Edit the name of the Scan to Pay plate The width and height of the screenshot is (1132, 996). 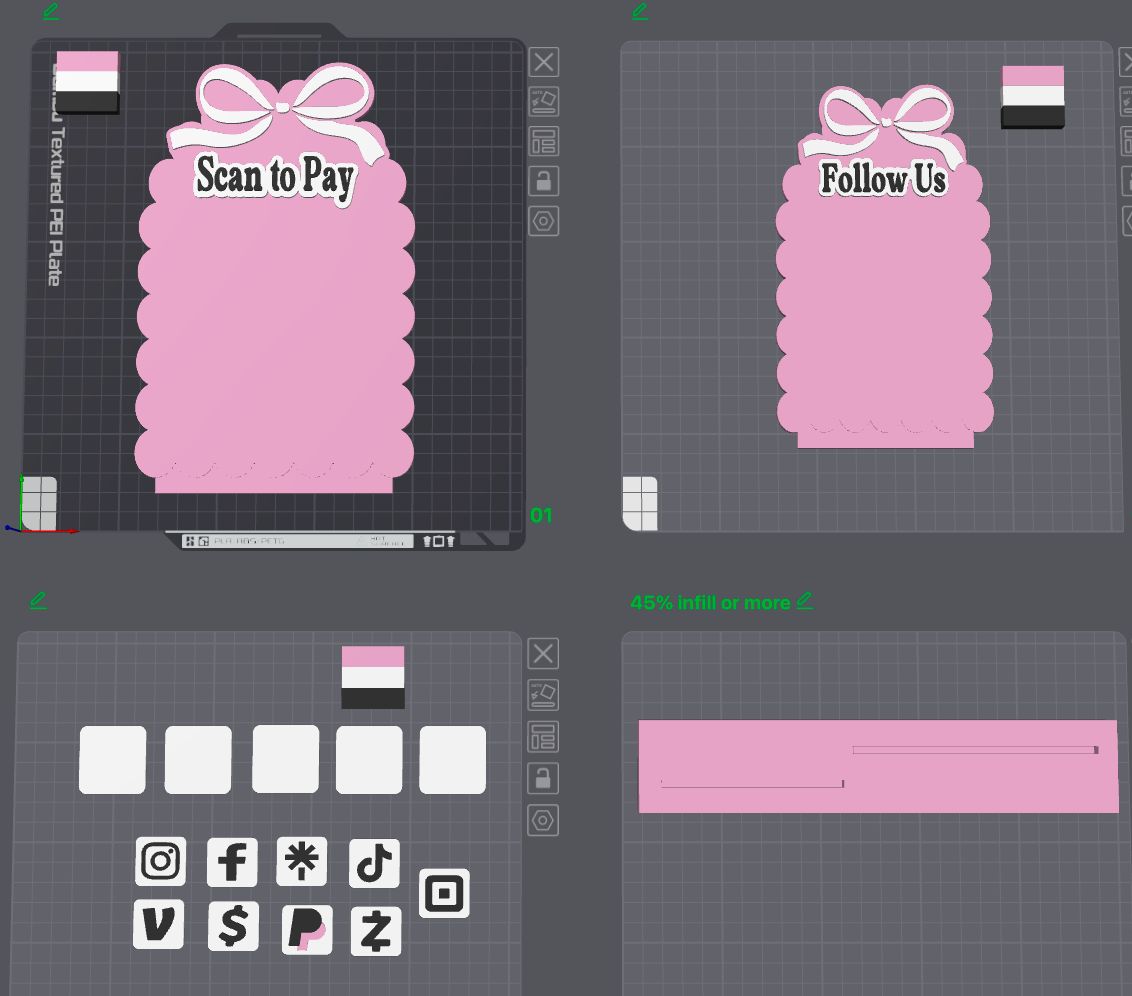(51, 11)
